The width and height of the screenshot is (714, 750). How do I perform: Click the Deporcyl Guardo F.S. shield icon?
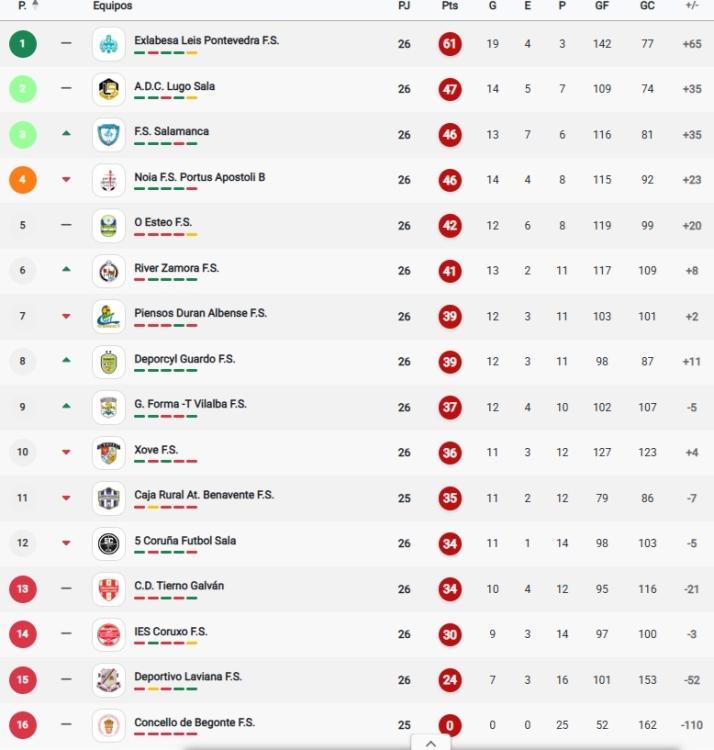pos(108,362)
